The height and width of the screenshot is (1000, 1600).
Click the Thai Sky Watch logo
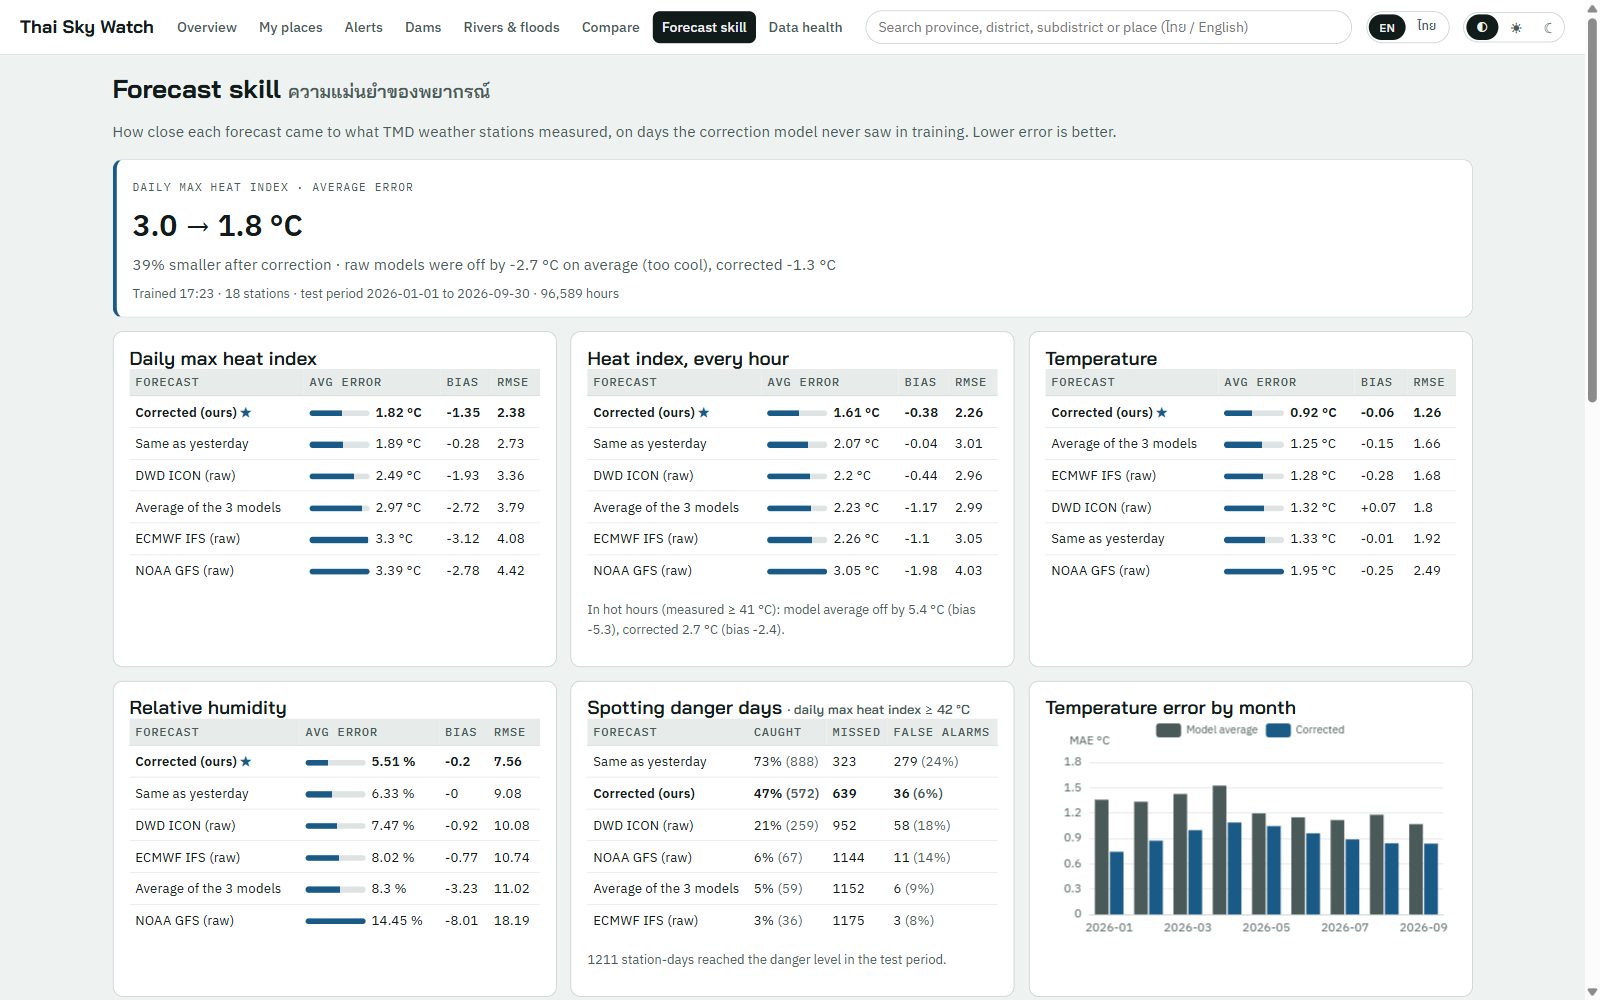pyautogui.click(x=87, y=27)
